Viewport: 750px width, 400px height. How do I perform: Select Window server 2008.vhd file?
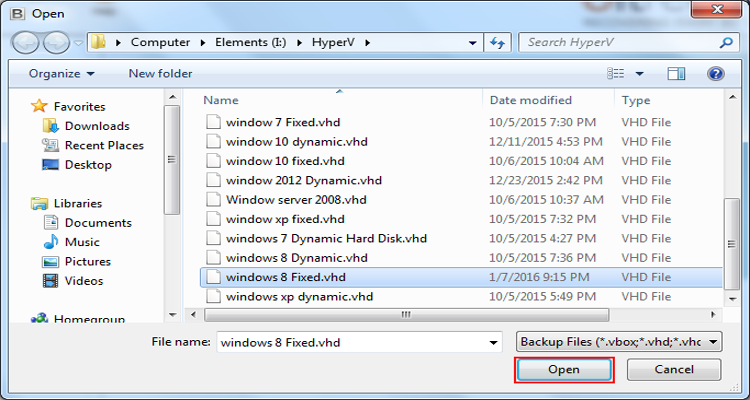coord(296,200)
